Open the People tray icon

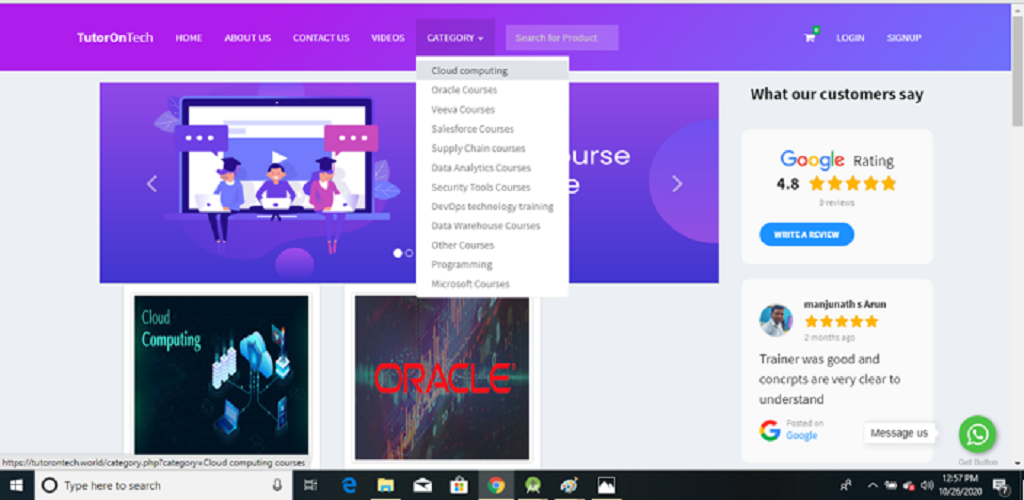click(x=847, y=485)
